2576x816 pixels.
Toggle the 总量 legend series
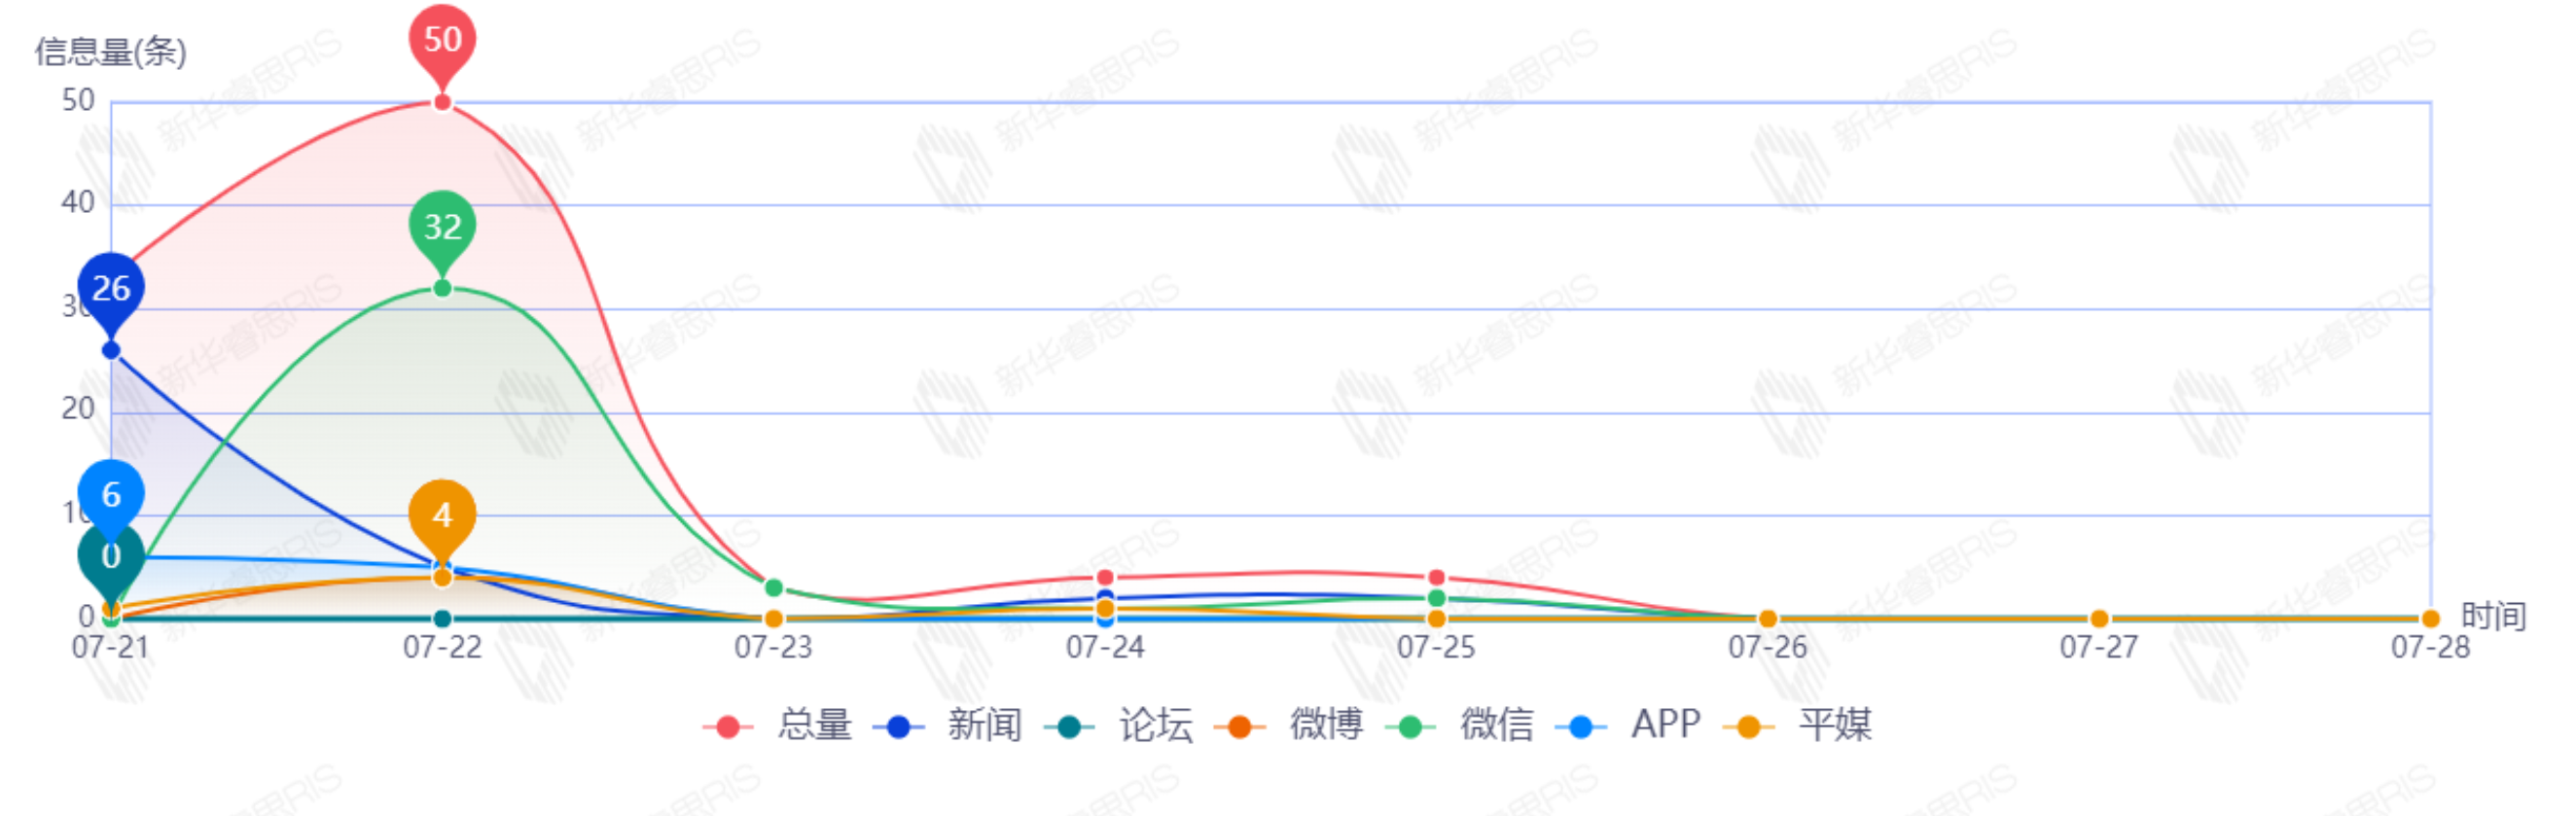777,725
